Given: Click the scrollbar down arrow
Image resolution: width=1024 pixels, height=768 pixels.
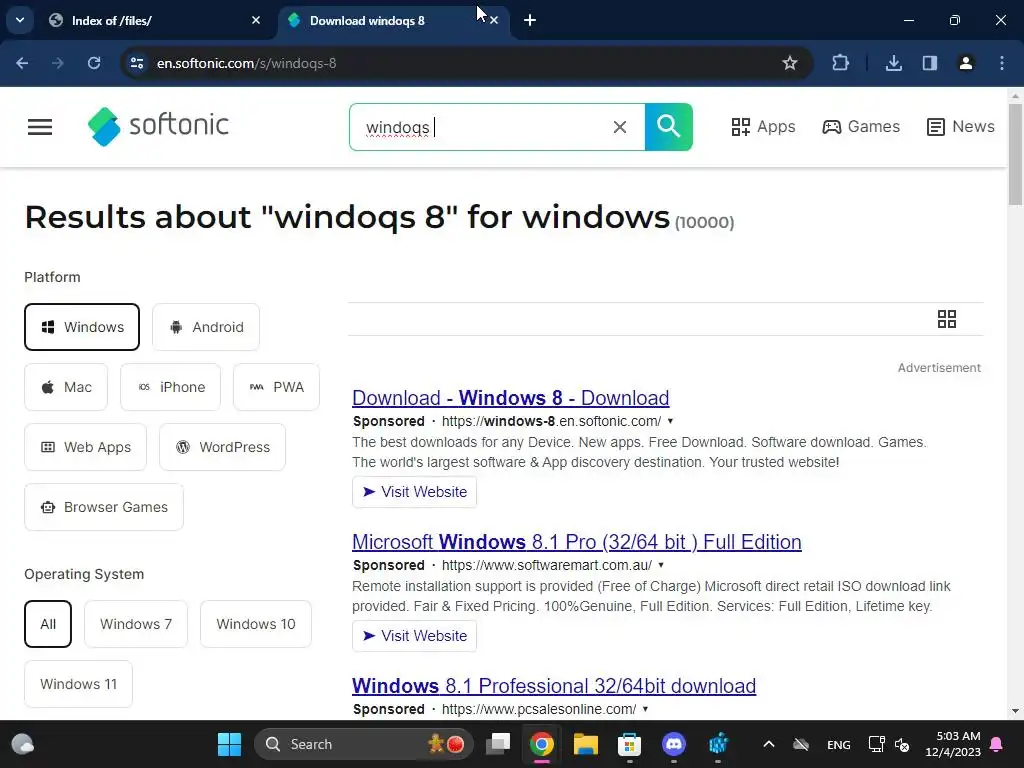Looking at the screenshot, I should (1015, 711).
